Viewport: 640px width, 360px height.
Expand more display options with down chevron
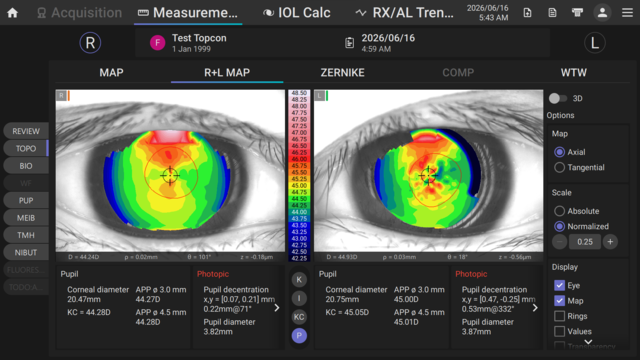pyautogui.click(x=588, y=342)
